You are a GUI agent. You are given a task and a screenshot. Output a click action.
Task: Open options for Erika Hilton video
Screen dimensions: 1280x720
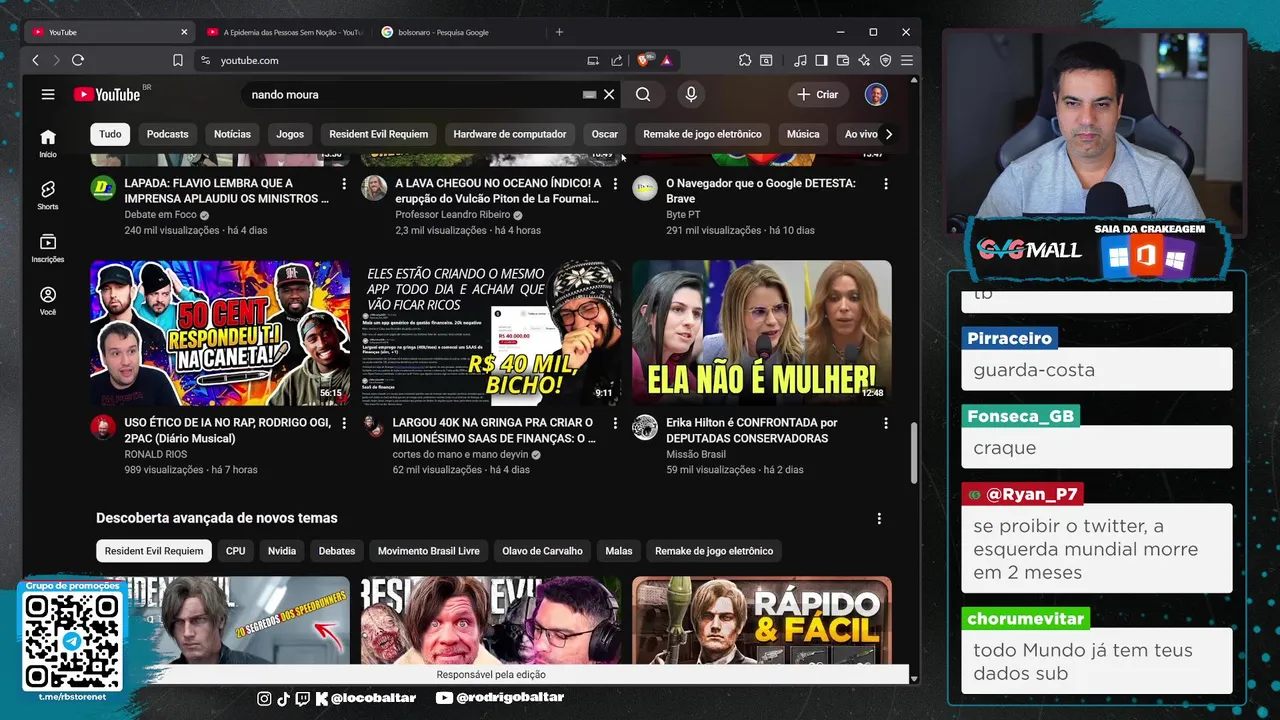click(x=886, y=423)
